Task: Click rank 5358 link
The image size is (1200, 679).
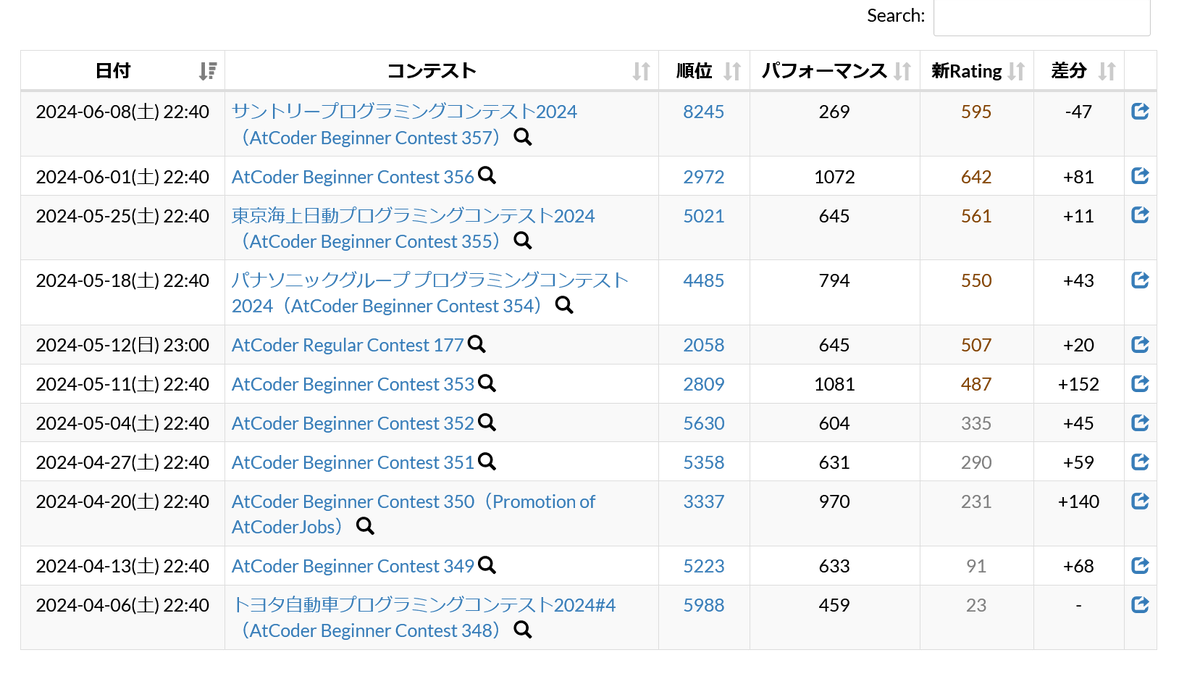Action: (704, 462)
